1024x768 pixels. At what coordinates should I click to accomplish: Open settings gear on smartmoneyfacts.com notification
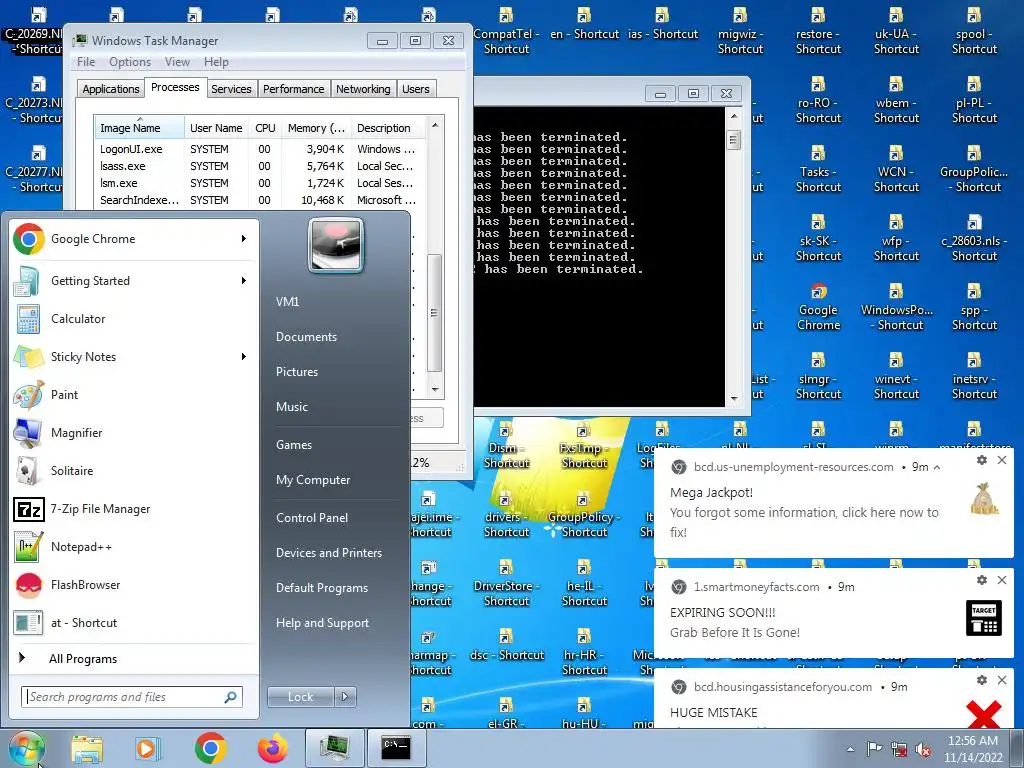(x=981, y=580)
